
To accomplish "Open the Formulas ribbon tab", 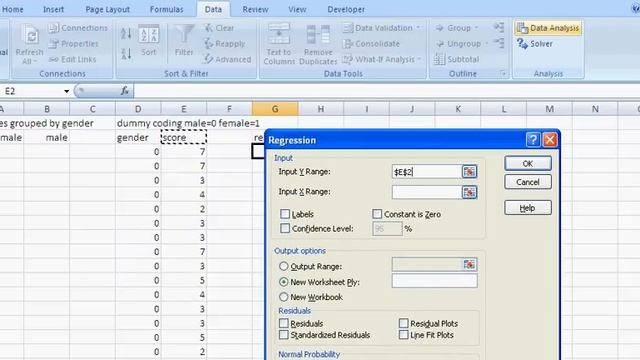I will click(x=166, y=9).
